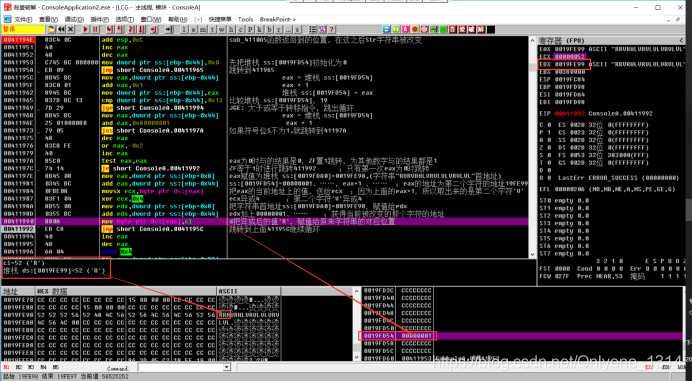The width and height of the screenshot is (692, 381).
Task: Trace into with third red step icon
Action: (x=132, y=30)
